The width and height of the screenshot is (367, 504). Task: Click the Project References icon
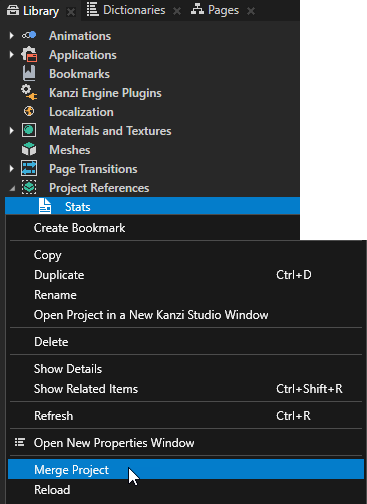click(29, 187)
